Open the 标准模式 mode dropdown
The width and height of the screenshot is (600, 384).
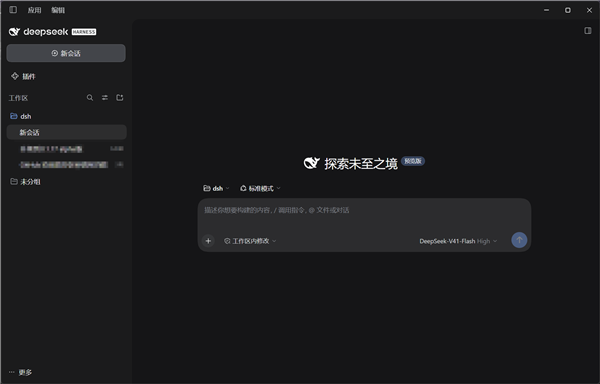coord(260,188)
